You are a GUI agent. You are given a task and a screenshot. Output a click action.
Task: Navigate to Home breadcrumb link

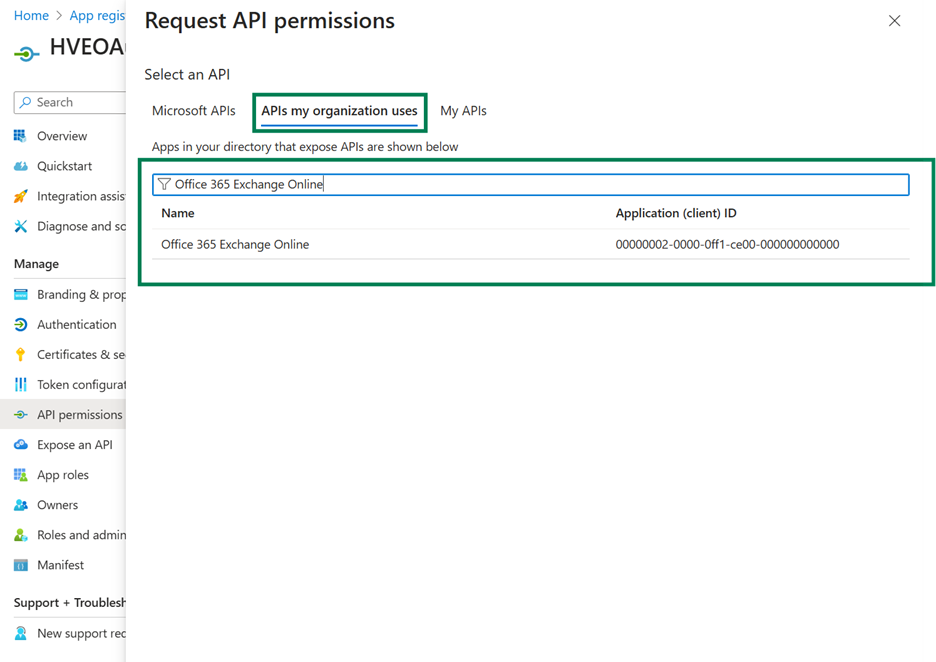click(31, 16)
